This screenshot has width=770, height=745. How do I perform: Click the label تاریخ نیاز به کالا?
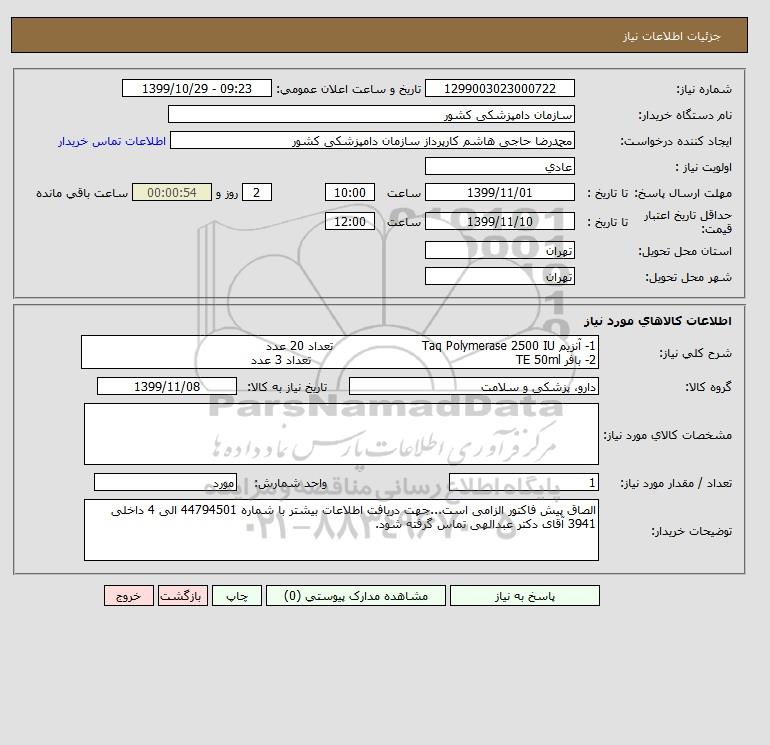[287, 387]
